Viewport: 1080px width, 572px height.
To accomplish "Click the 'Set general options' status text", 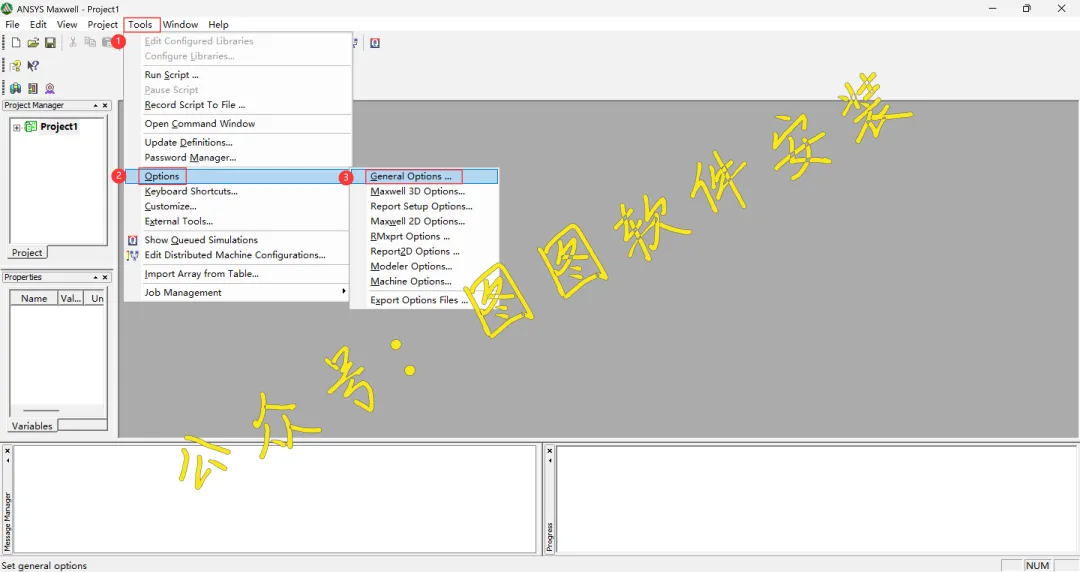I will (x=45, y=566).
